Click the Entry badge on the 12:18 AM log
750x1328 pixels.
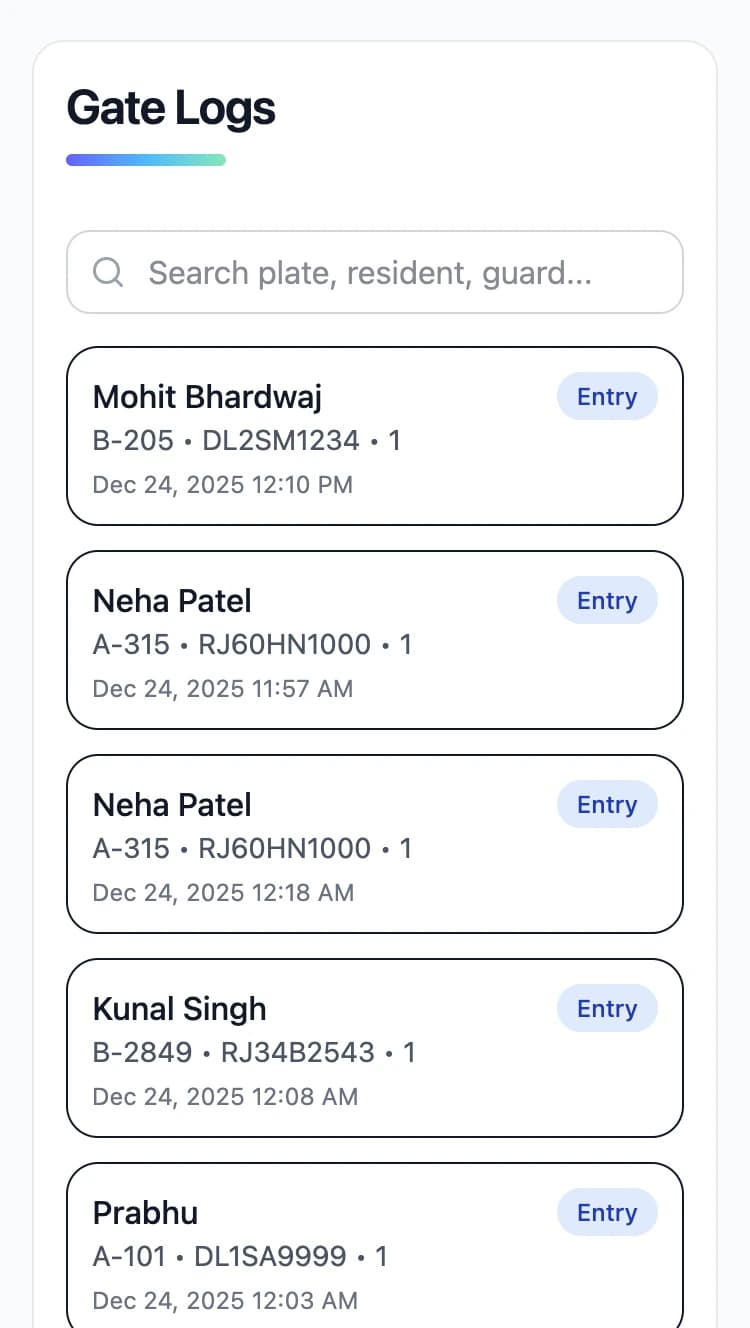(606, 805)
